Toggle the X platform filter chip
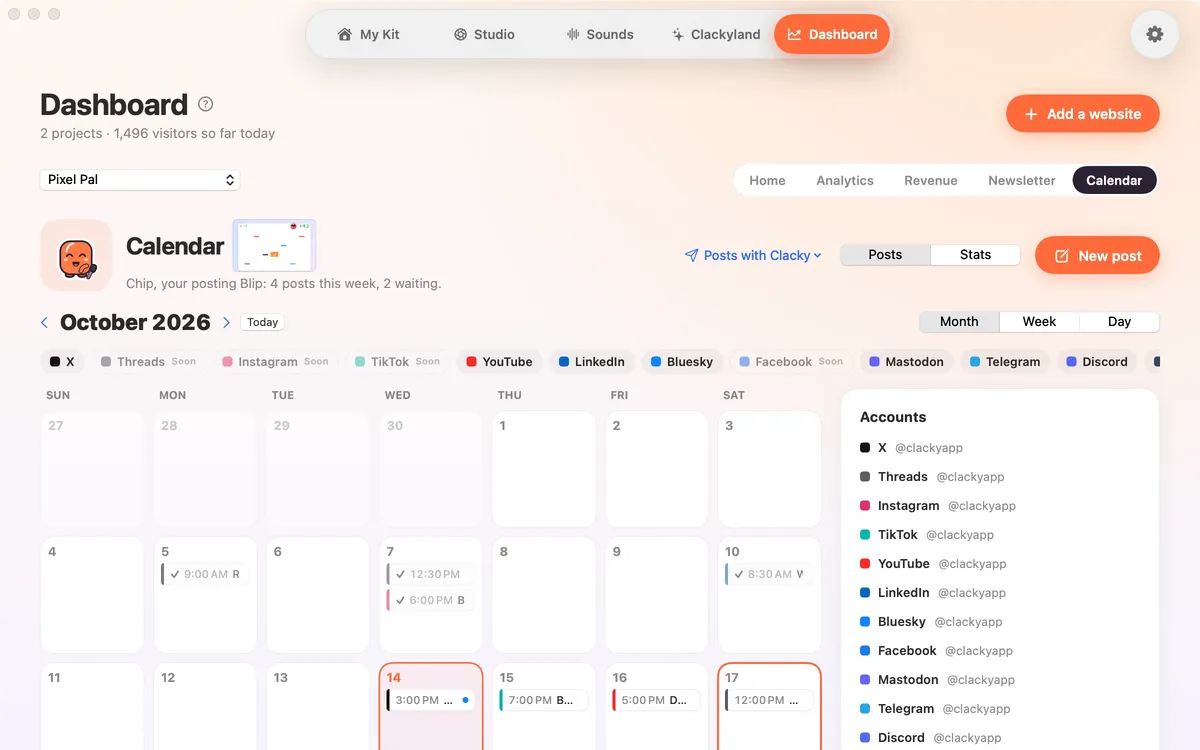Image resolution: width=1200 pixels, height=750 pixels. pyautogui.click(x=62, y=362)
